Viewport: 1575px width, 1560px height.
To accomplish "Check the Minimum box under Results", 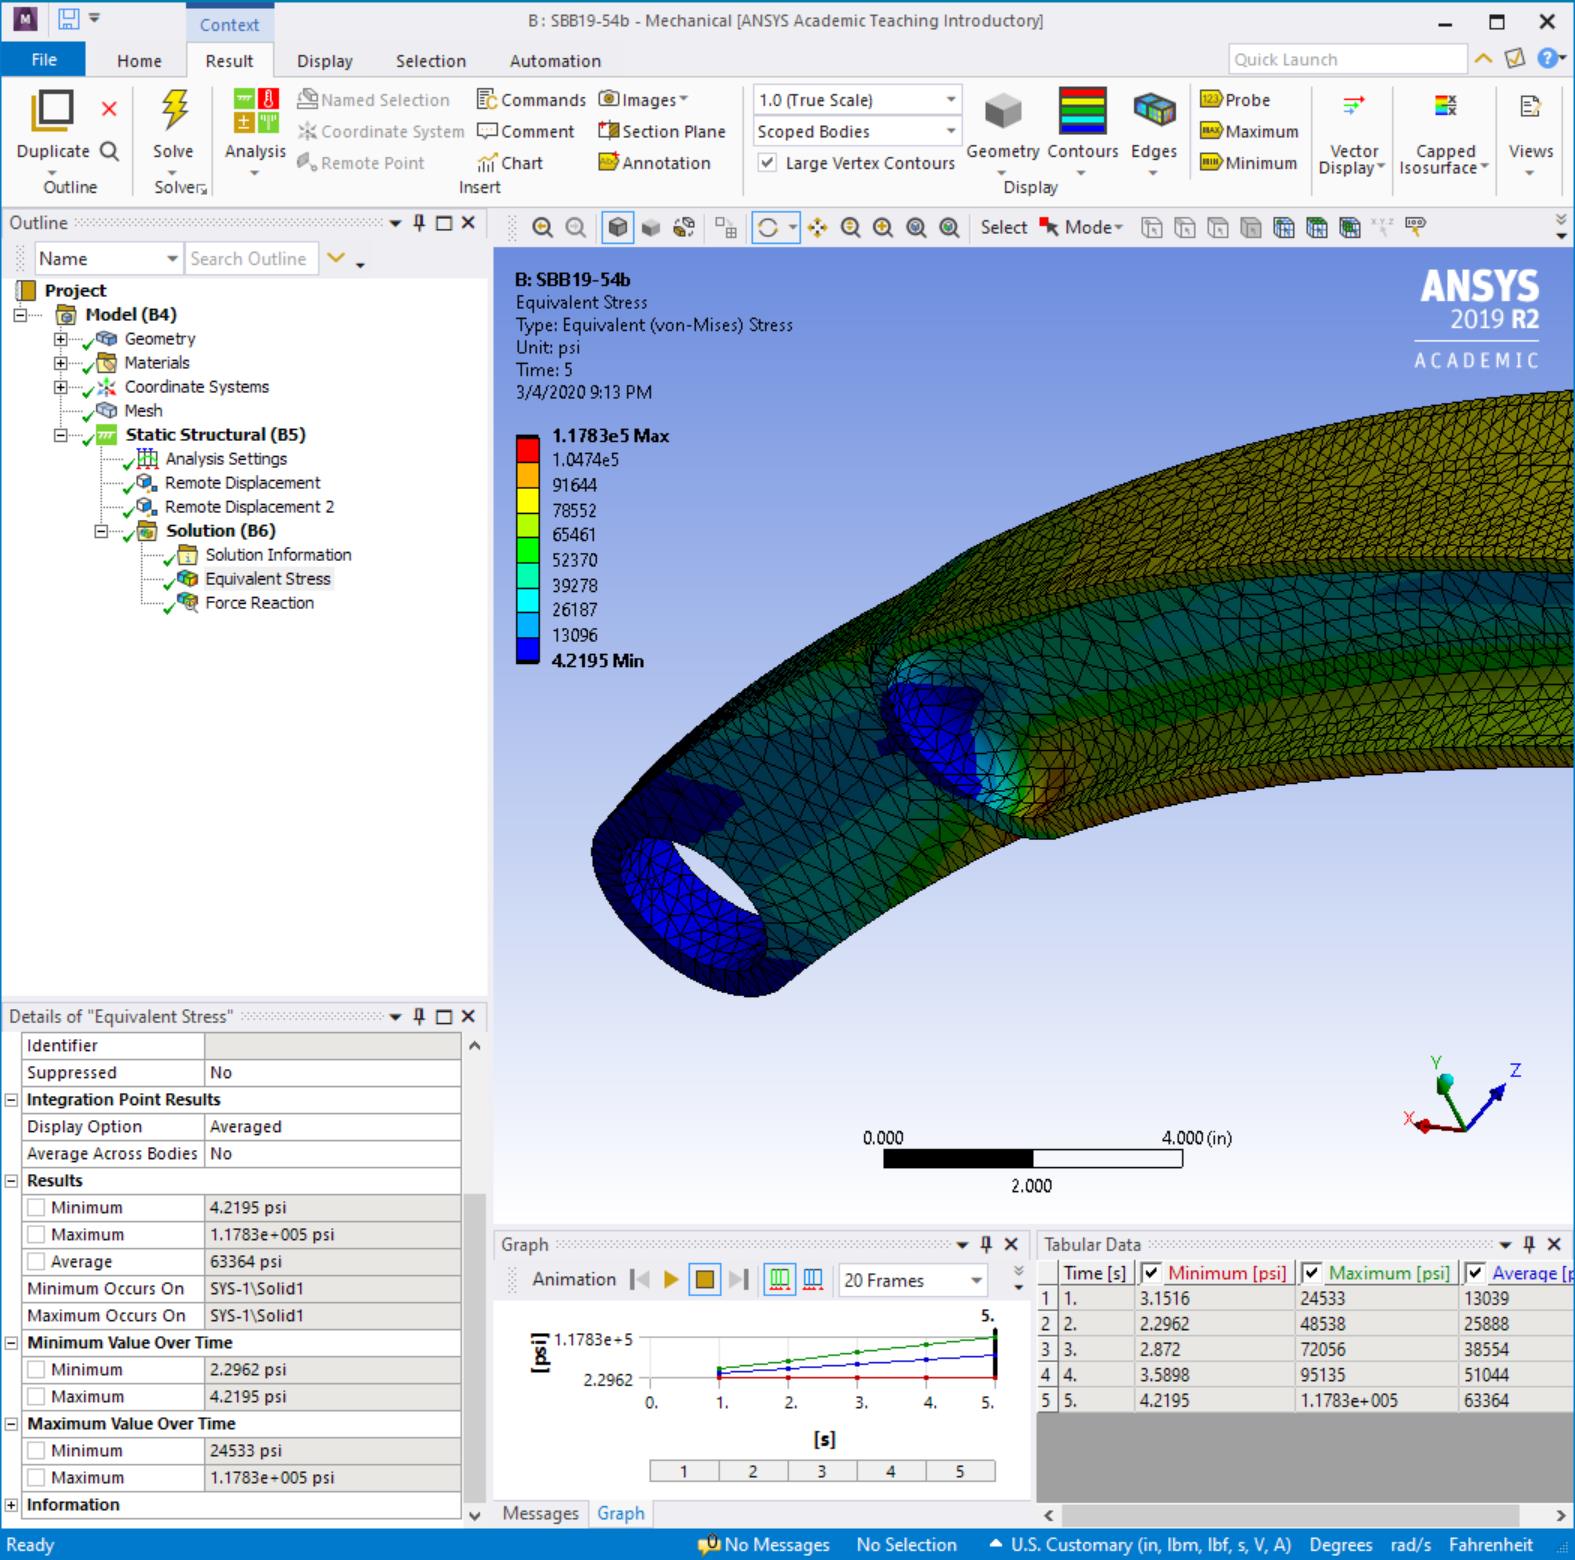I will click(x=36, y=1207).
